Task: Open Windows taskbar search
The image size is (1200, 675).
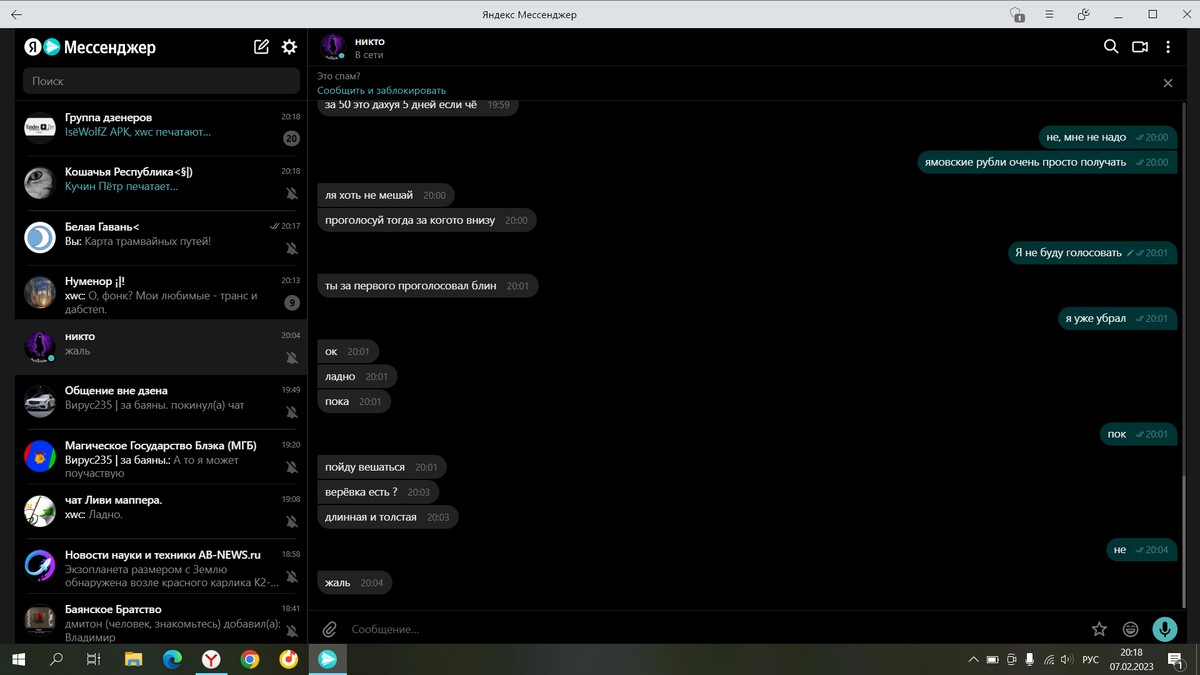Action: click(x=56, y=660)
